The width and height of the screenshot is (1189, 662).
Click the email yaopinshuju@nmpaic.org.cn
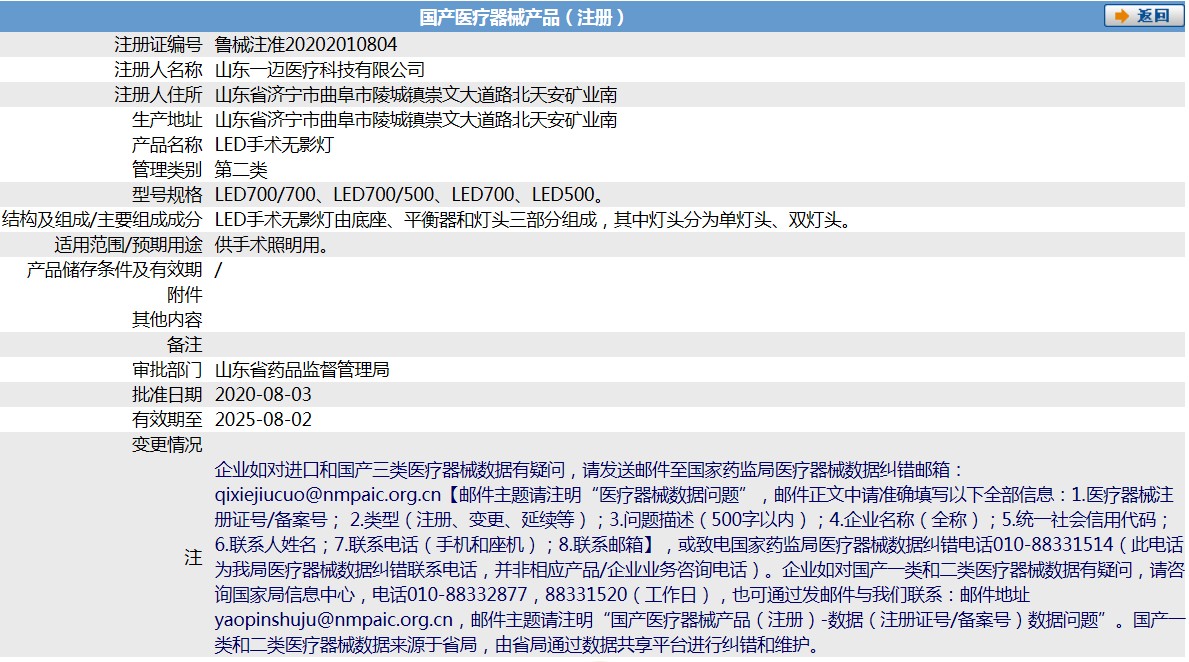[334, 620]
